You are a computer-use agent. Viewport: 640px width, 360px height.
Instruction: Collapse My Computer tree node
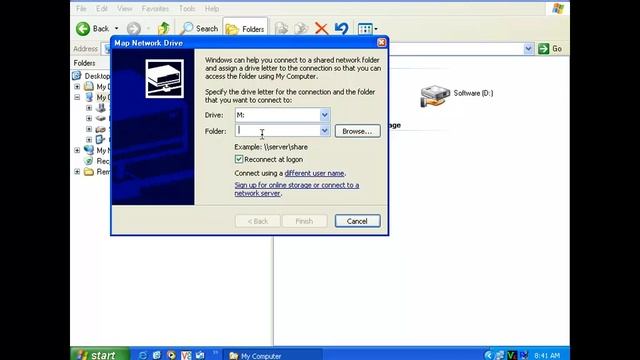tap(77, 97)
